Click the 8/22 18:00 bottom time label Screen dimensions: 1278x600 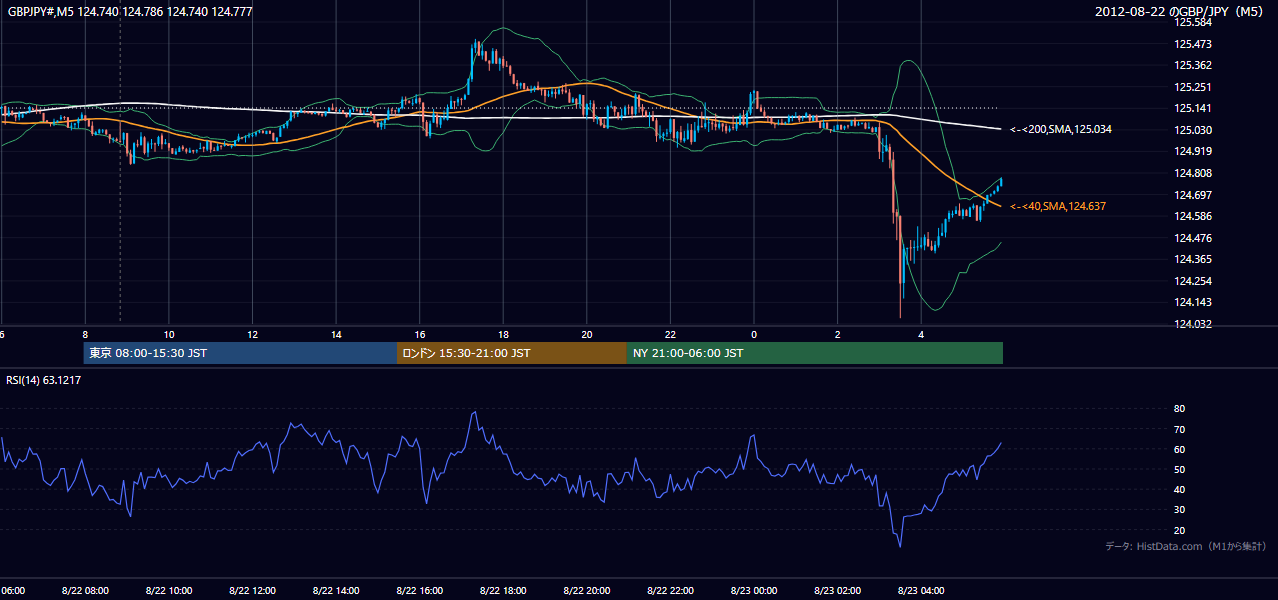coord(503,591)
